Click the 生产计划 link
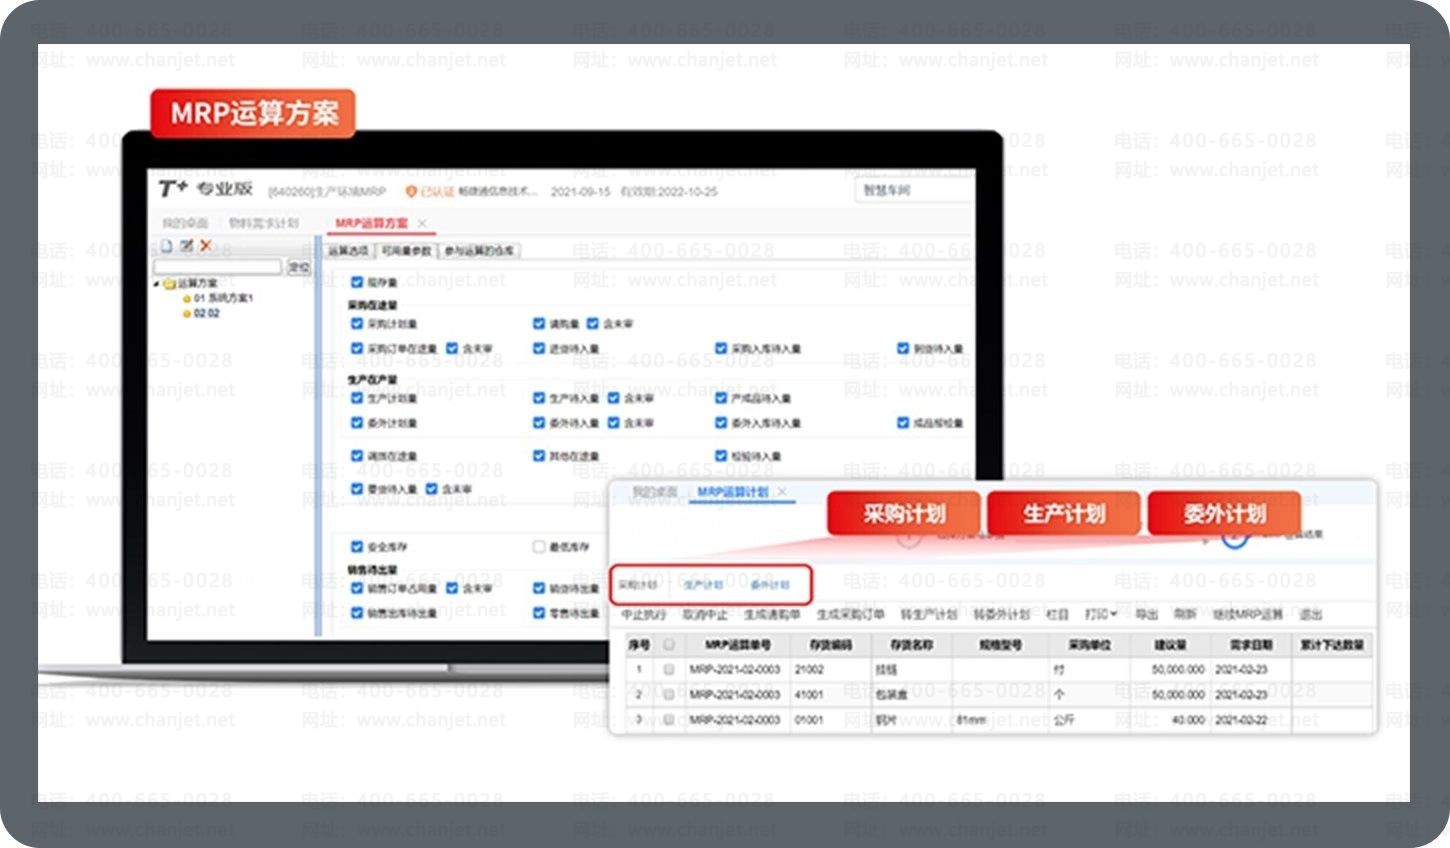Image resolution: width=1450 pixels, height=848 pixels. [703, 584]
